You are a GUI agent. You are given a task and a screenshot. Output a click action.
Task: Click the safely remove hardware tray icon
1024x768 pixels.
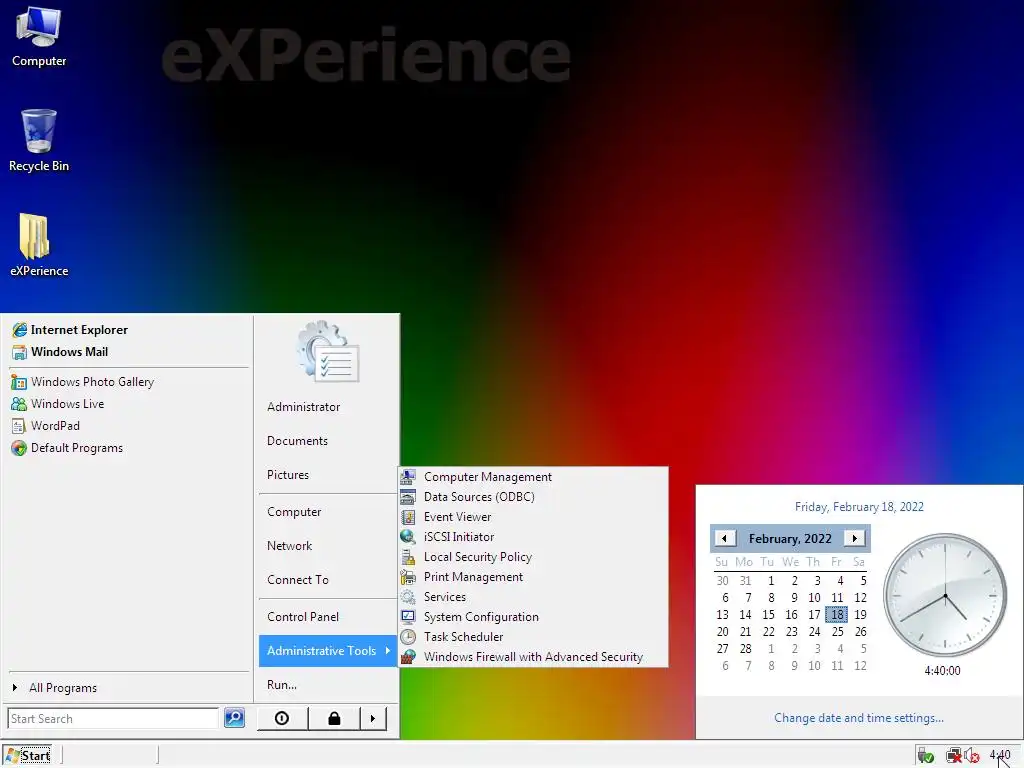click(x=925, y=756)
